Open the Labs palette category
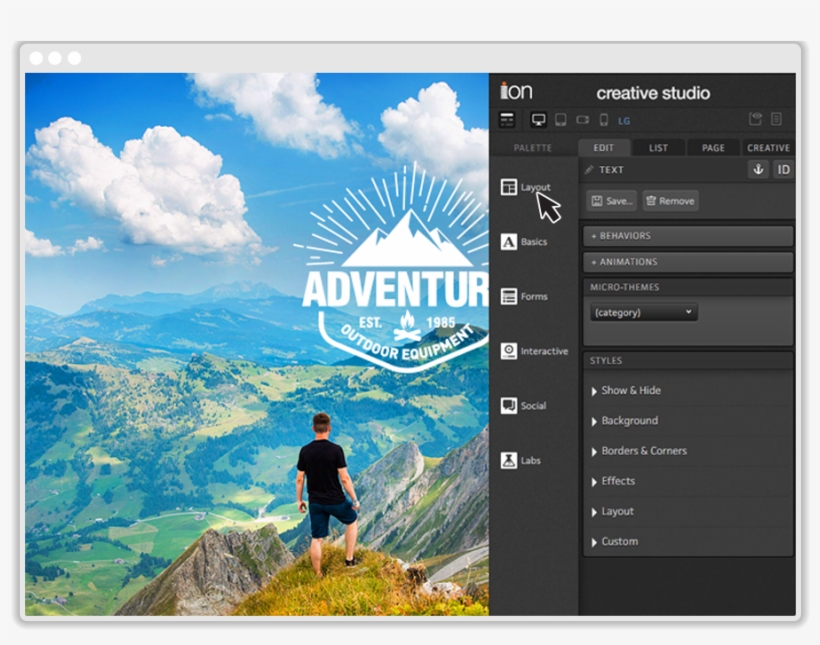Image resolution: width=820 pixels, height=645 pixels. pos(520,461)
